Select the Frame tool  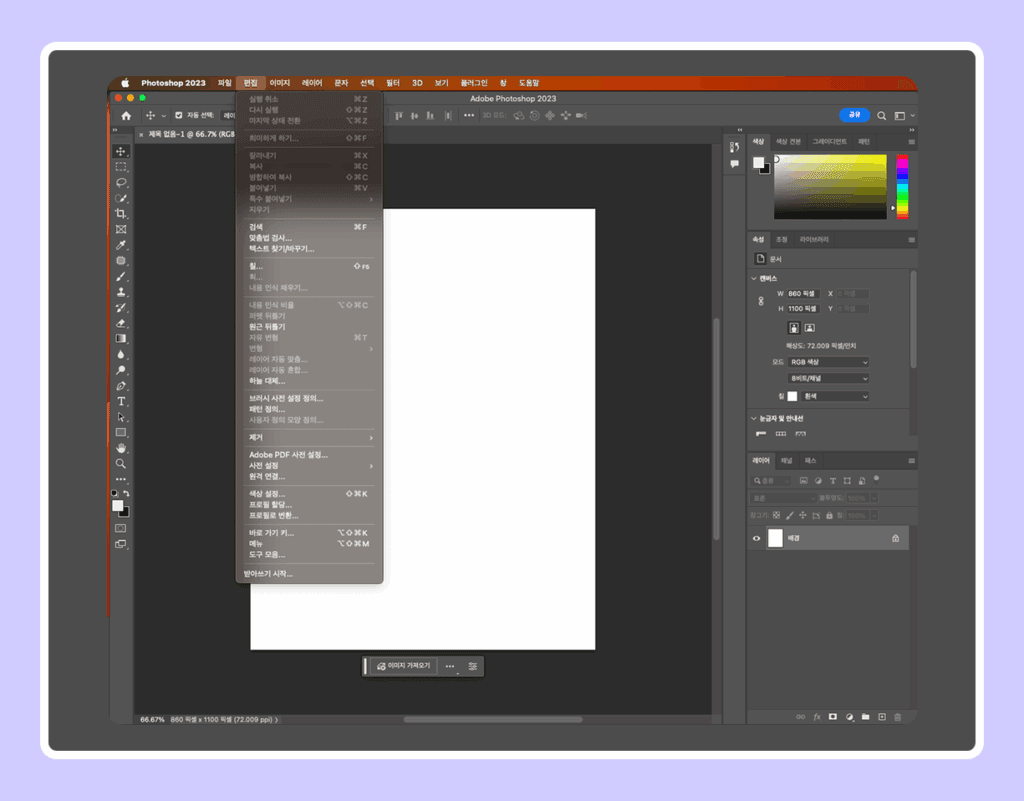[x=121, y=230]
